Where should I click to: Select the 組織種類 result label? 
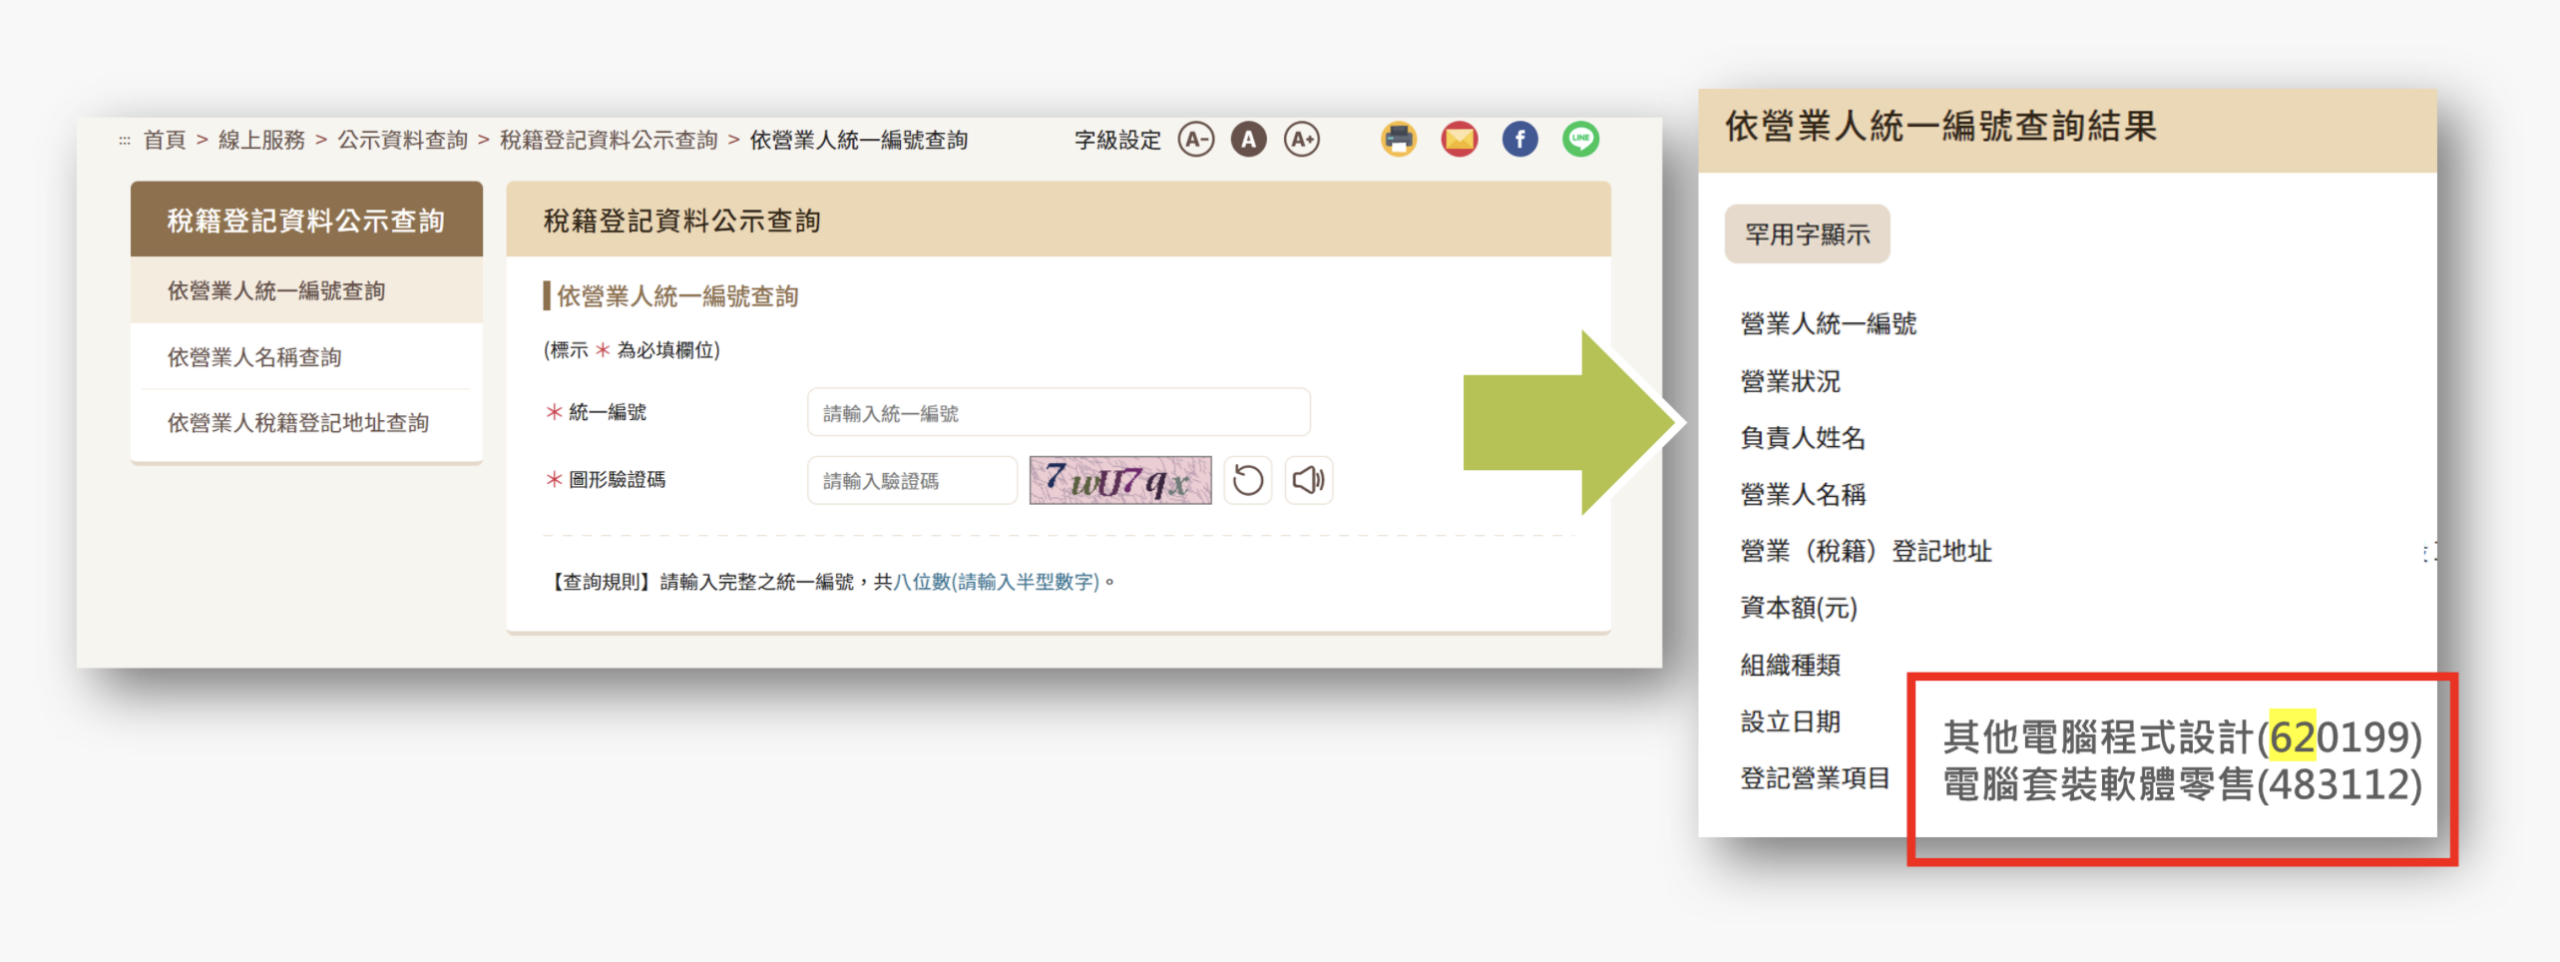coord(1790,665)
